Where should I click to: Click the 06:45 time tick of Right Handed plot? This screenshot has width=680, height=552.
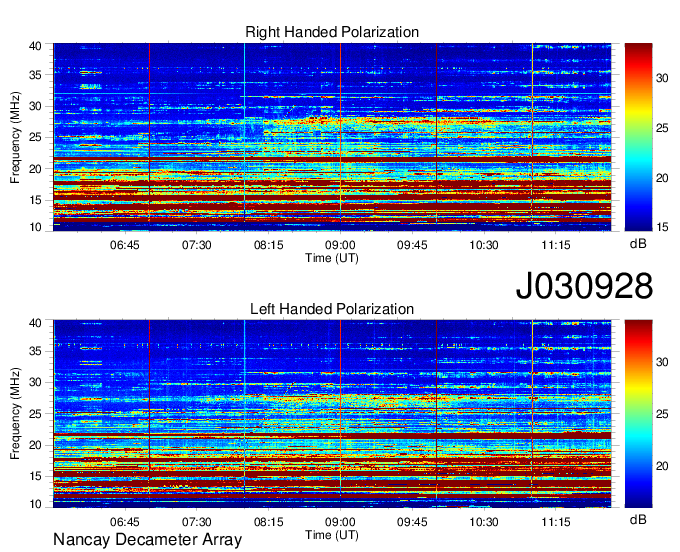click(x=124, y=245)
